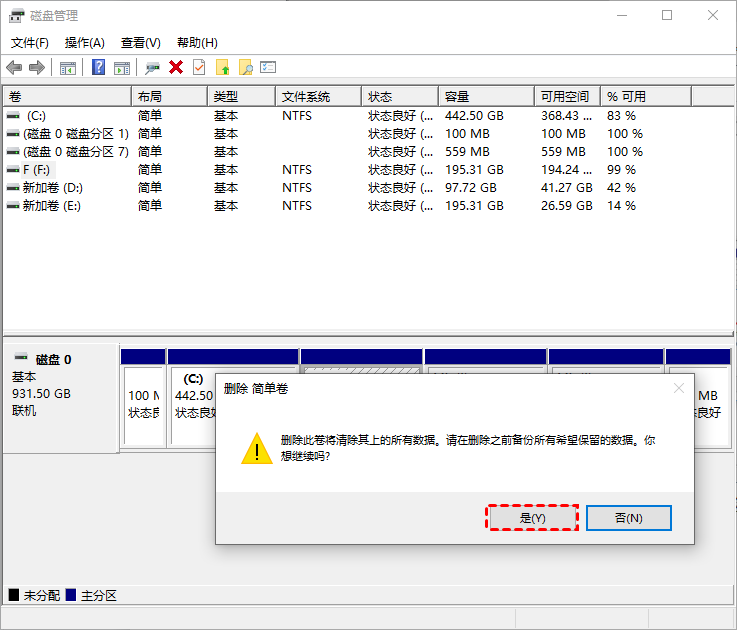Open the blue Help question-mark icon
The height and width of the screenshot is (630, 737).
click(x=98, y=67)
